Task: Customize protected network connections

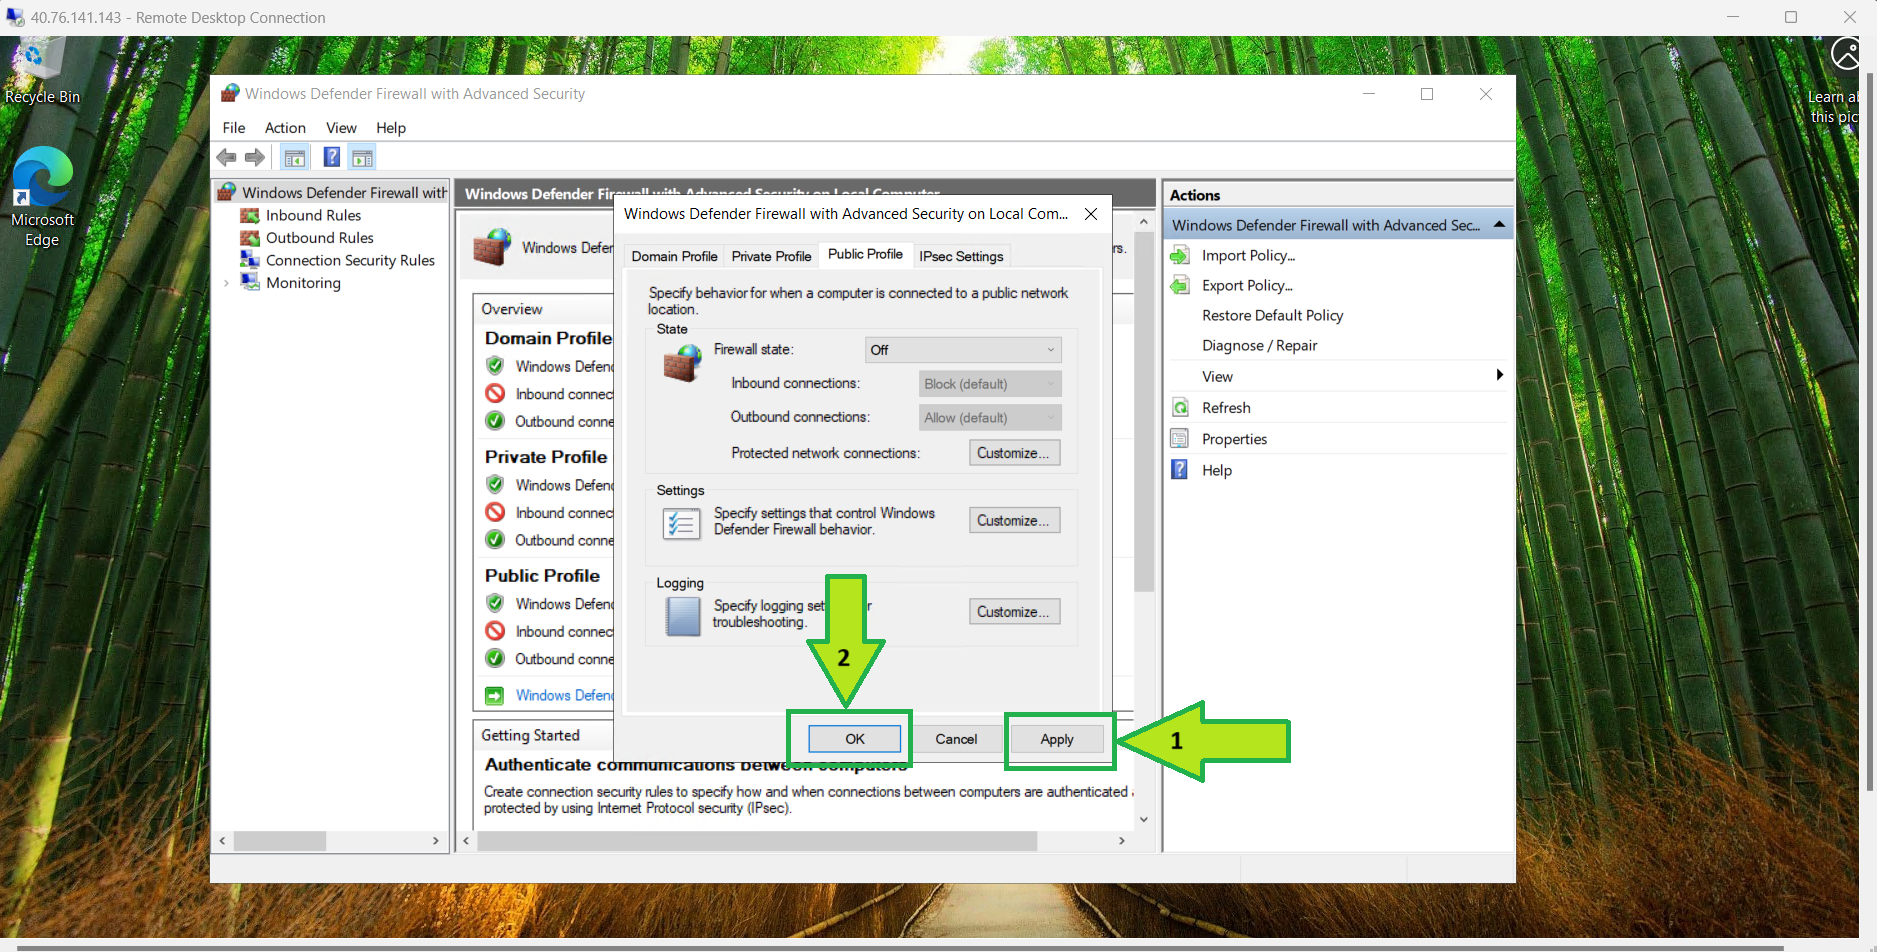Action: point(1014,453)
